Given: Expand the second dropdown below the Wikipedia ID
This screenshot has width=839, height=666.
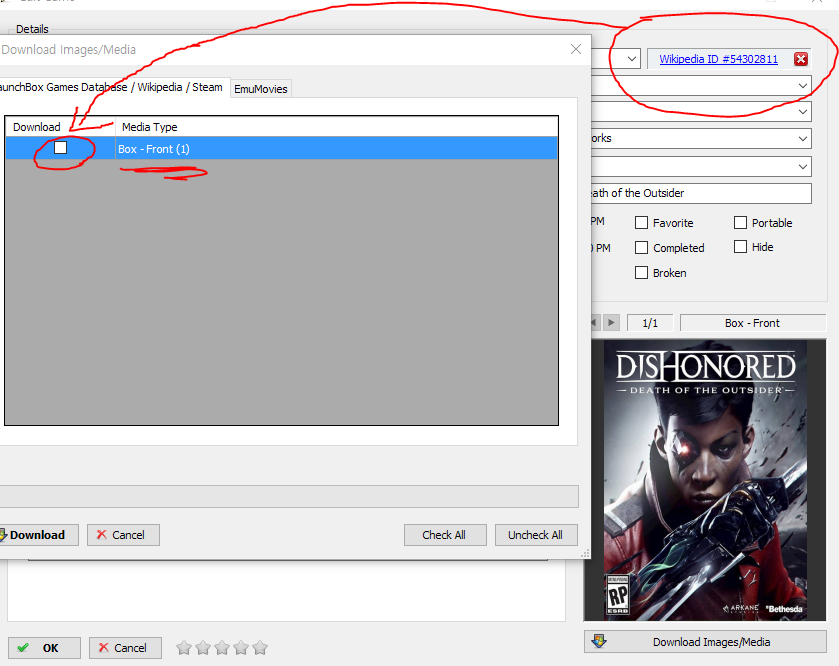Looking at the screenshot, I should click(803, 112).
